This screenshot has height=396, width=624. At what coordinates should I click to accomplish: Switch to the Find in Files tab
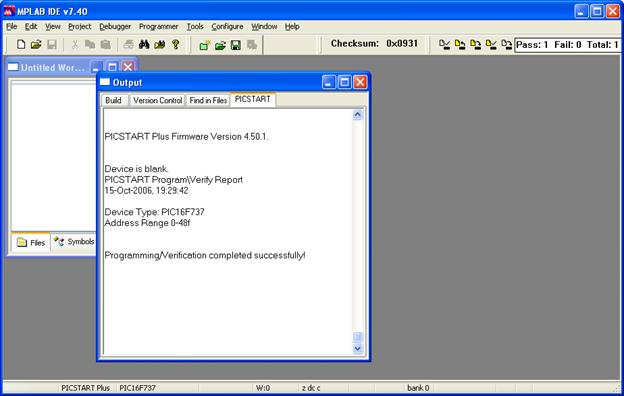pos(208,100)
